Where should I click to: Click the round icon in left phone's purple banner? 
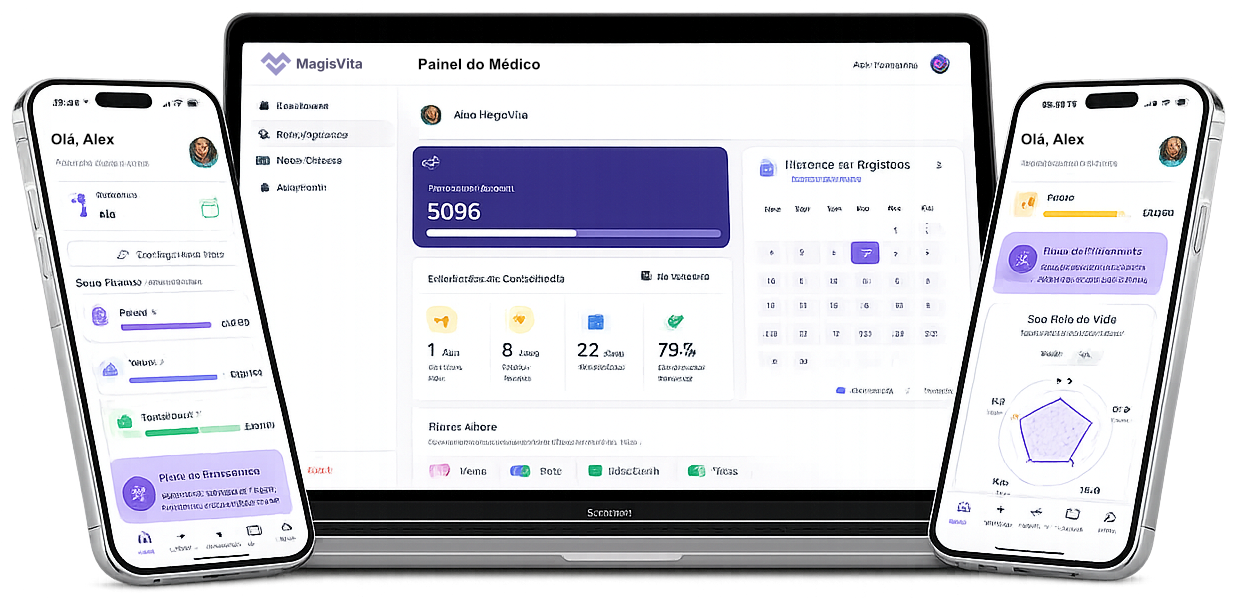pyautogui.click(x=139, y=492)
